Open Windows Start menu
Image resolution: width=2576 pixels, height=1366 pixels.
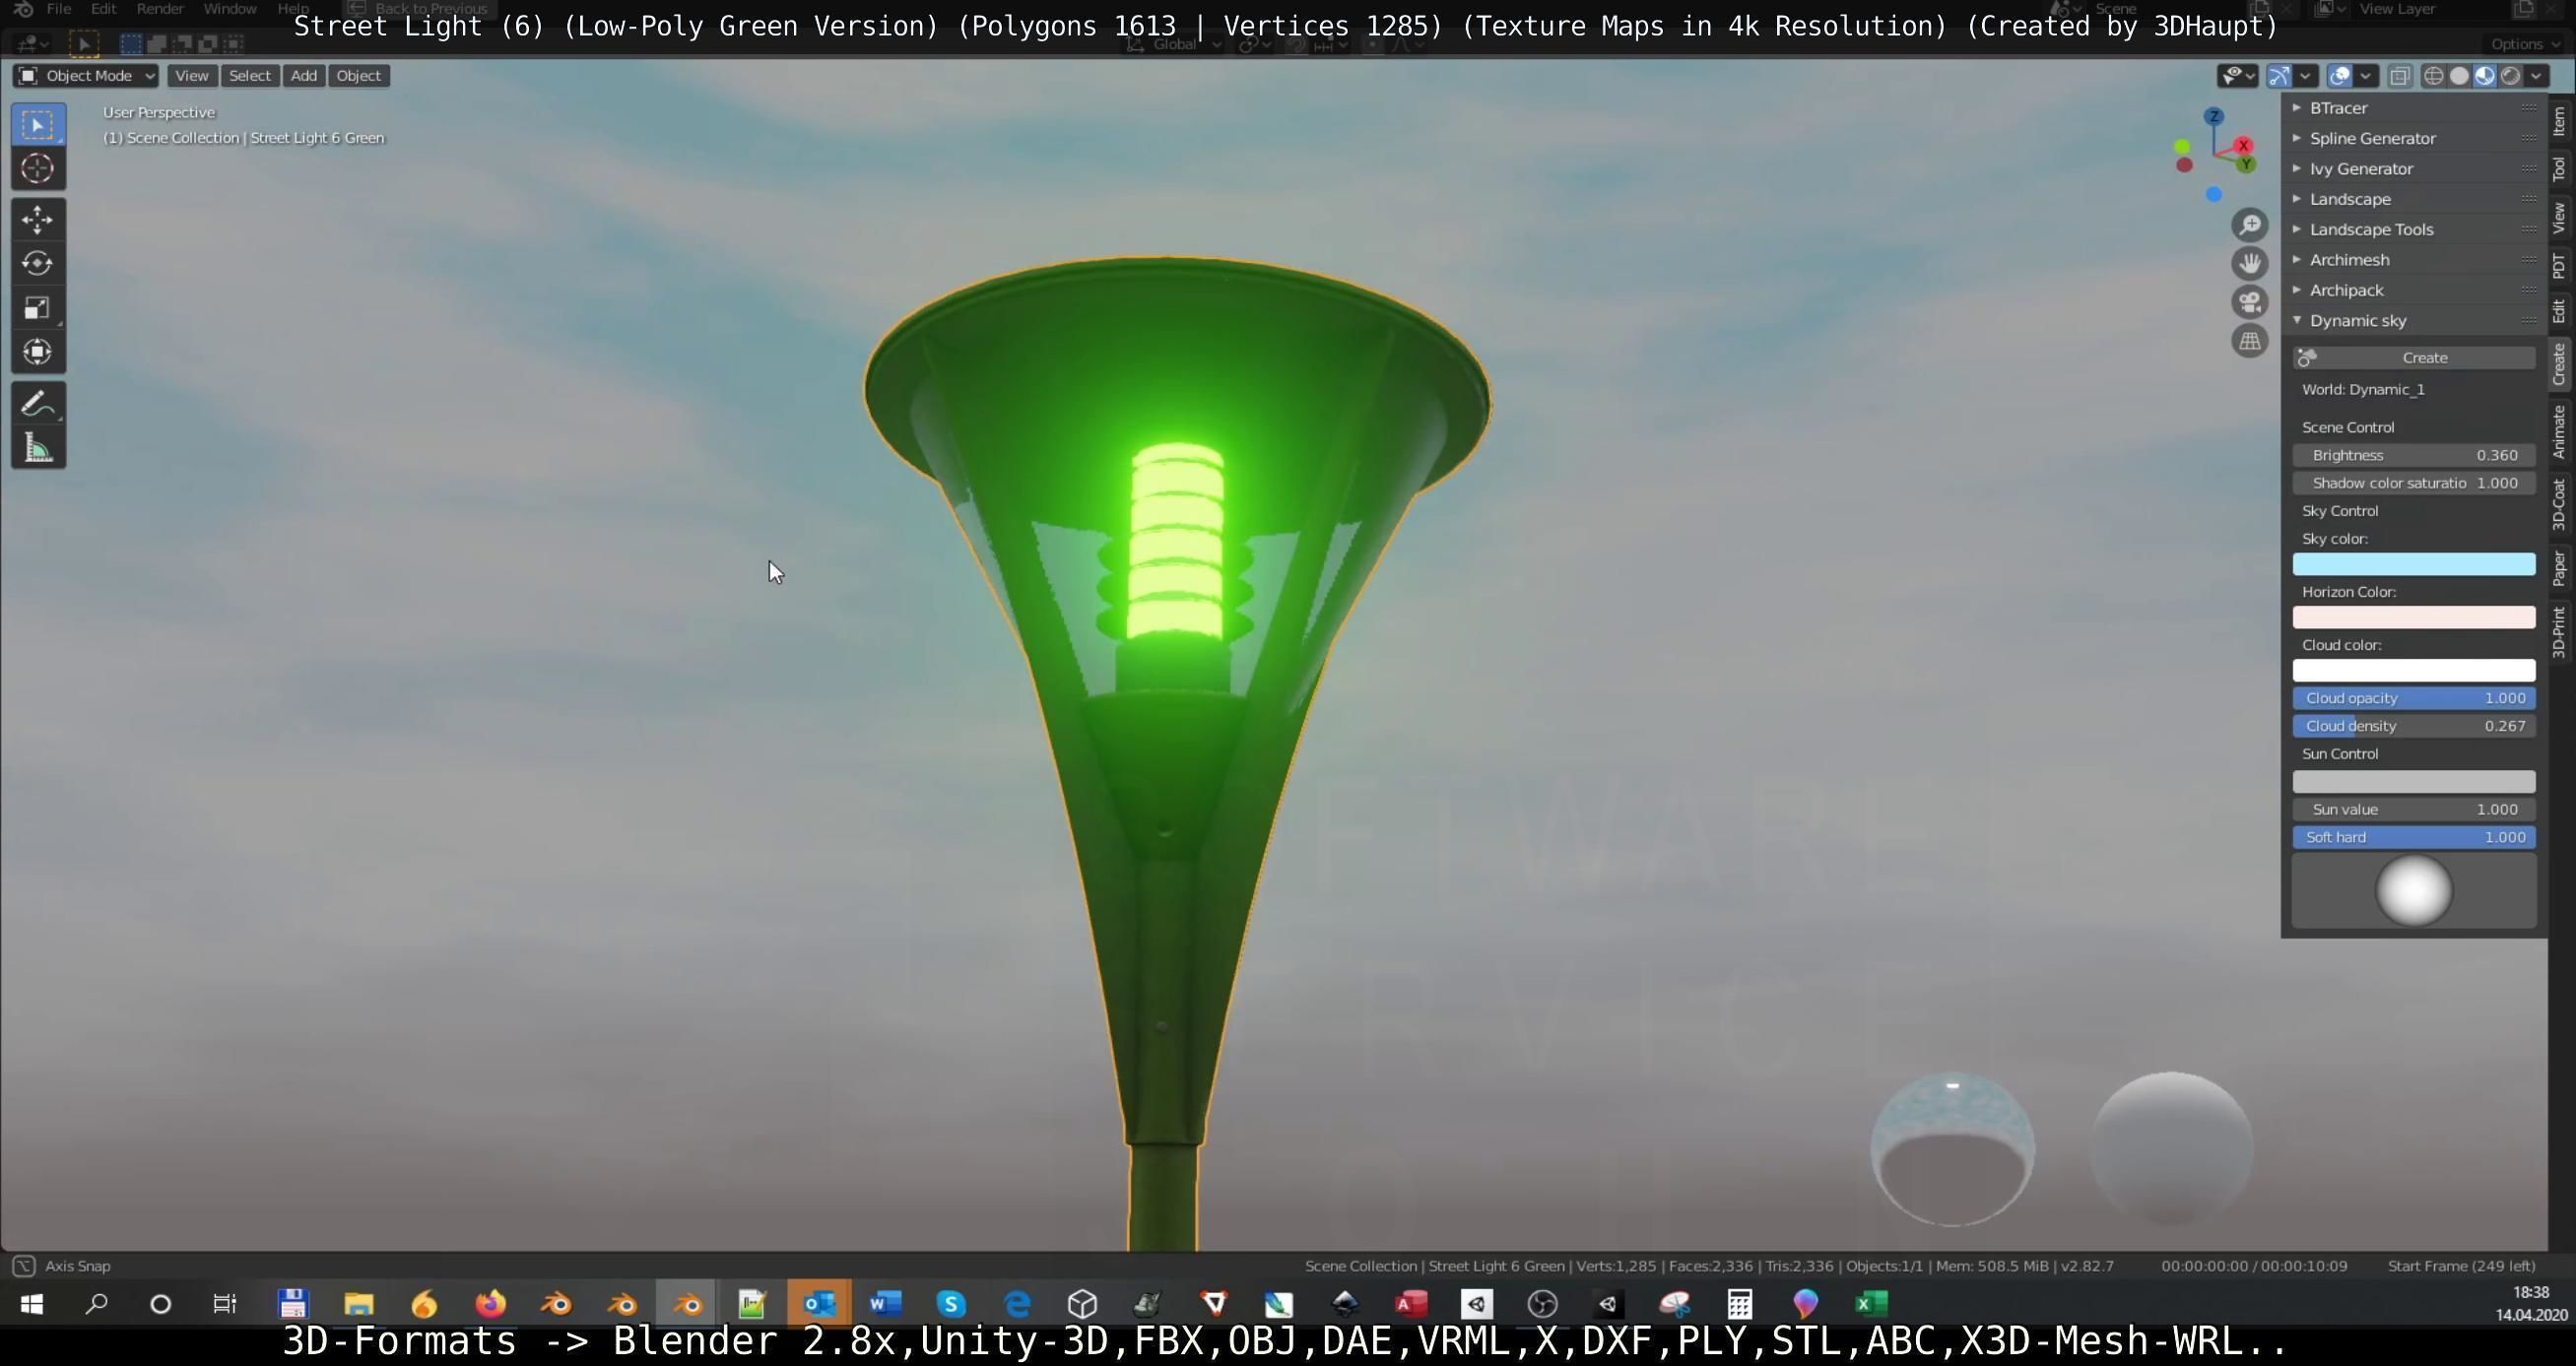pyautogui.click(x=32, y=1304)
